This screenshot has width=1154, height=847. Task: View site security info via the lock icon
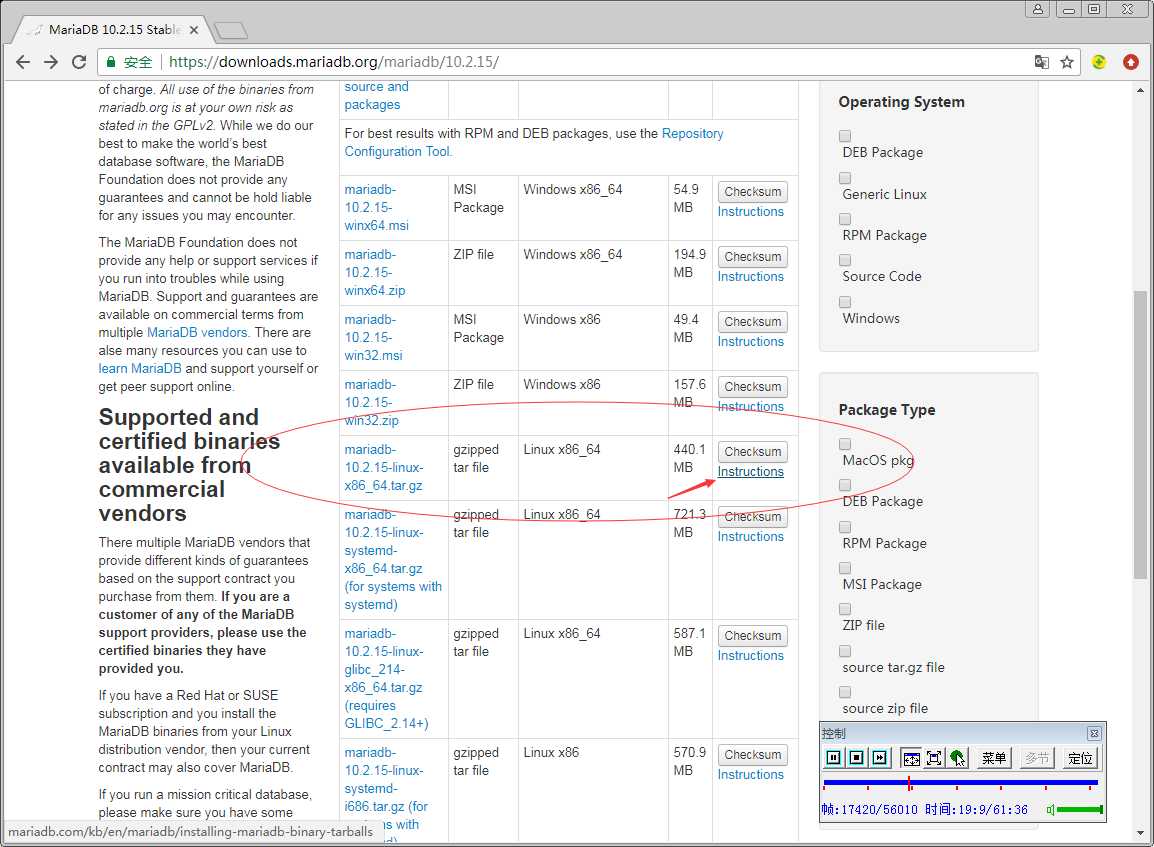coord(110,62)
